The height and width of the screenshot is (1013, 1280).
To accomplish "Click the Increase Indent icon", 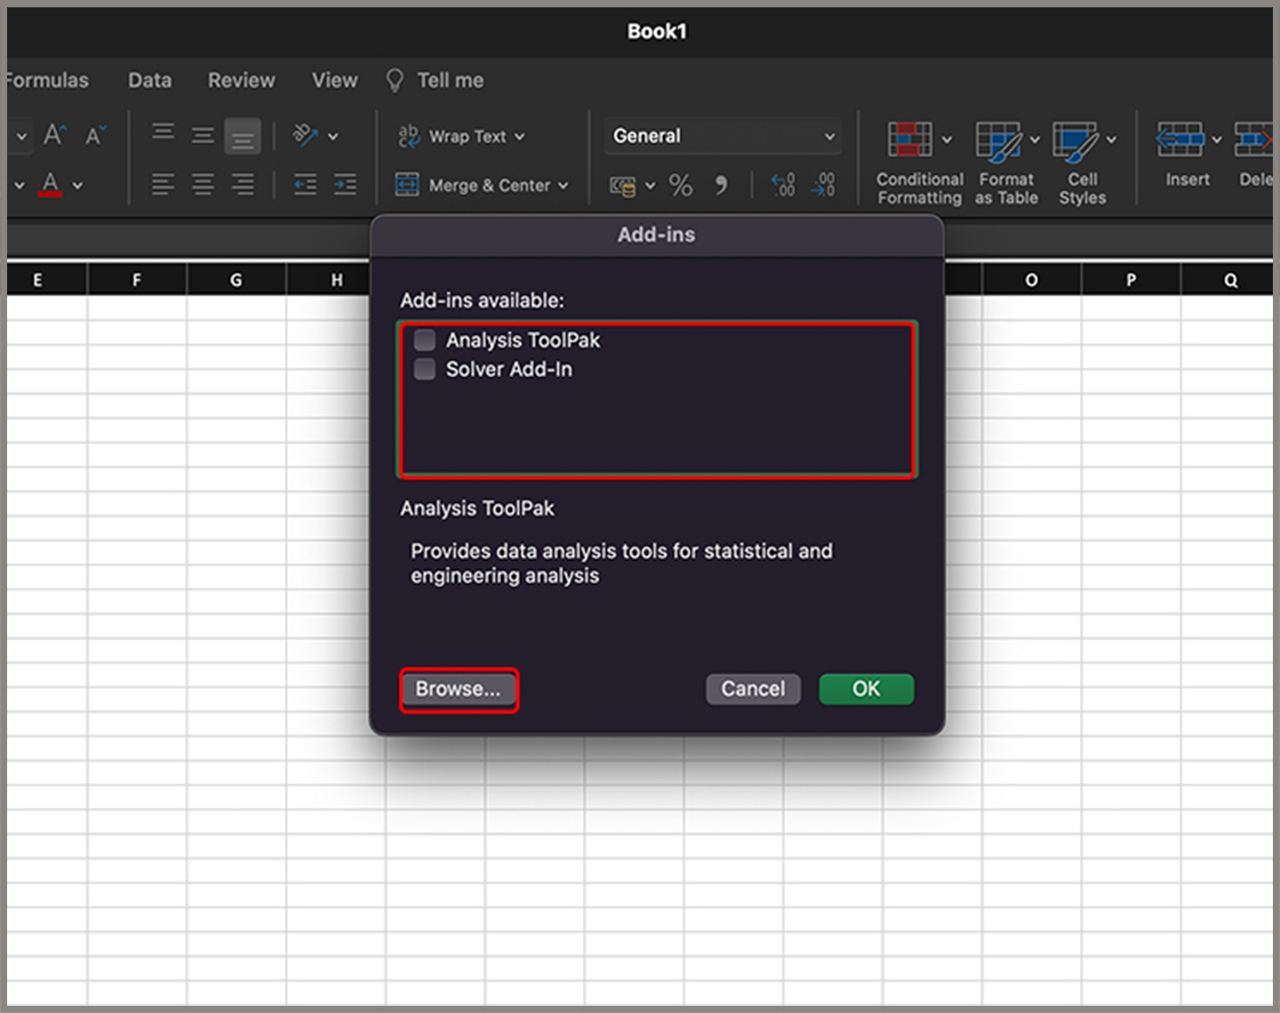I will 345,184.
